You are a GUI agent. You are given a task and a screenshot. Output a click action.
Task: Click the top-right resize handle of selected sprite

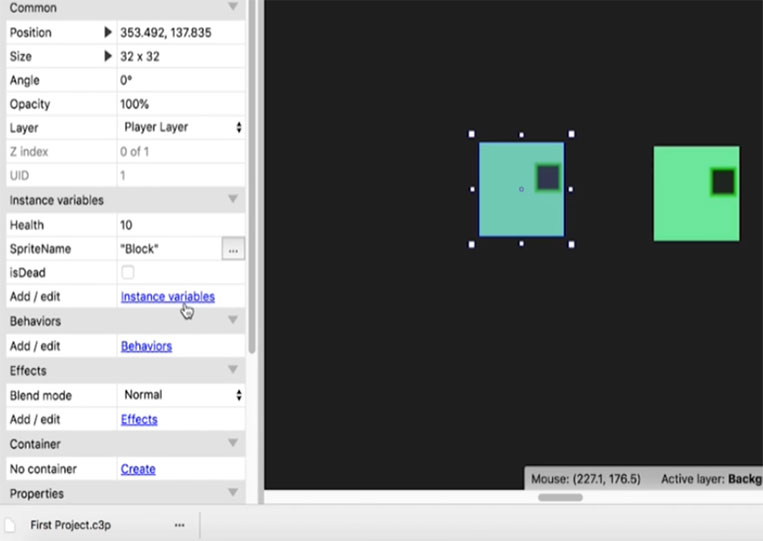(x=571, y=134)
